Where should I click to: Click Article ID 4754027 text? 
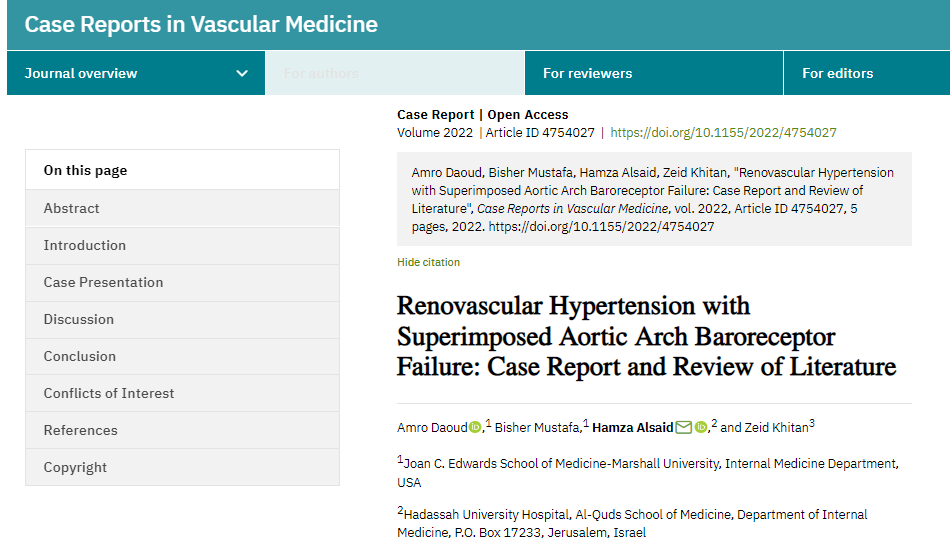click(x=540, y=133)
